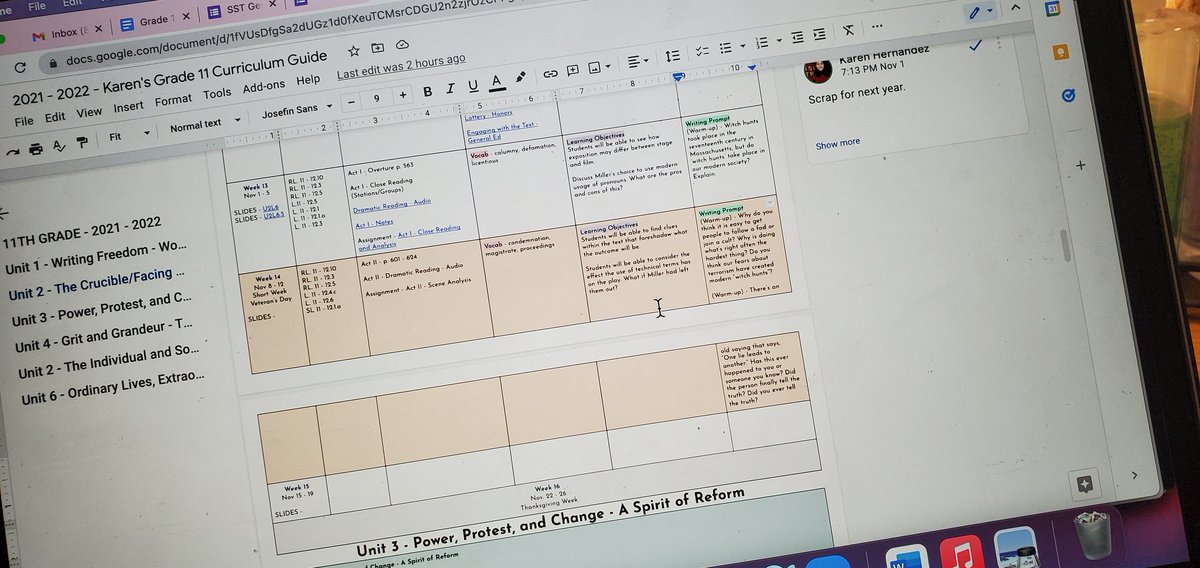Insert a link with the chain icon
The height and width of the screenshot is (568, 1200).
point(550,74)
